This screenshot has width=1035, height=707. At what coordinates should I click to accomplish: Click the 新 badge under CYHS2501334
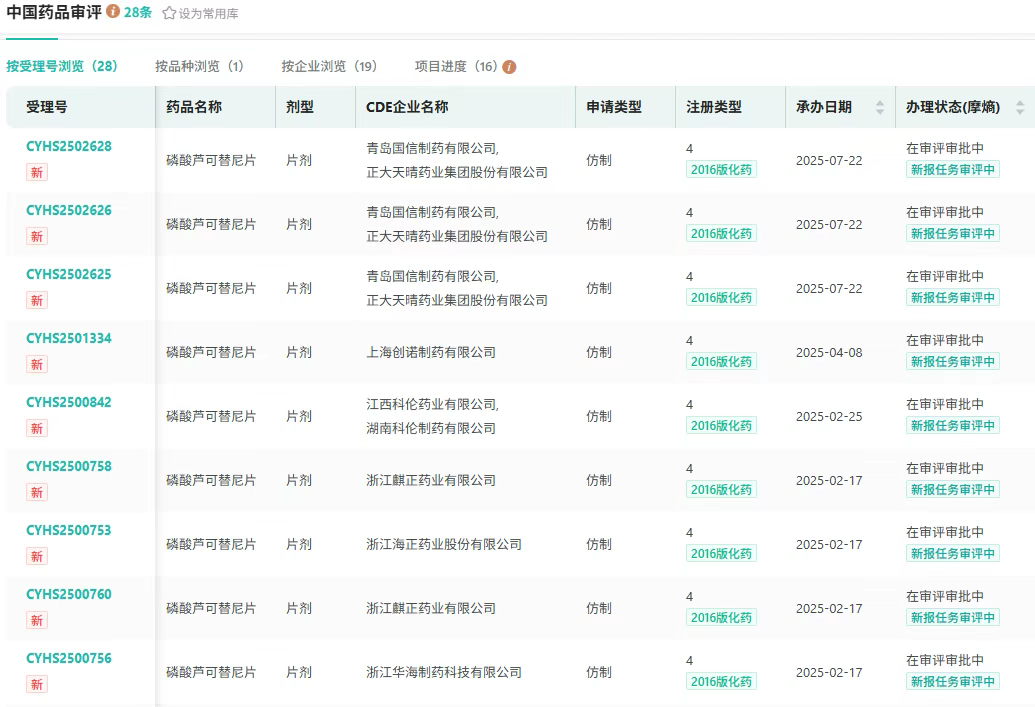[37, 364]
